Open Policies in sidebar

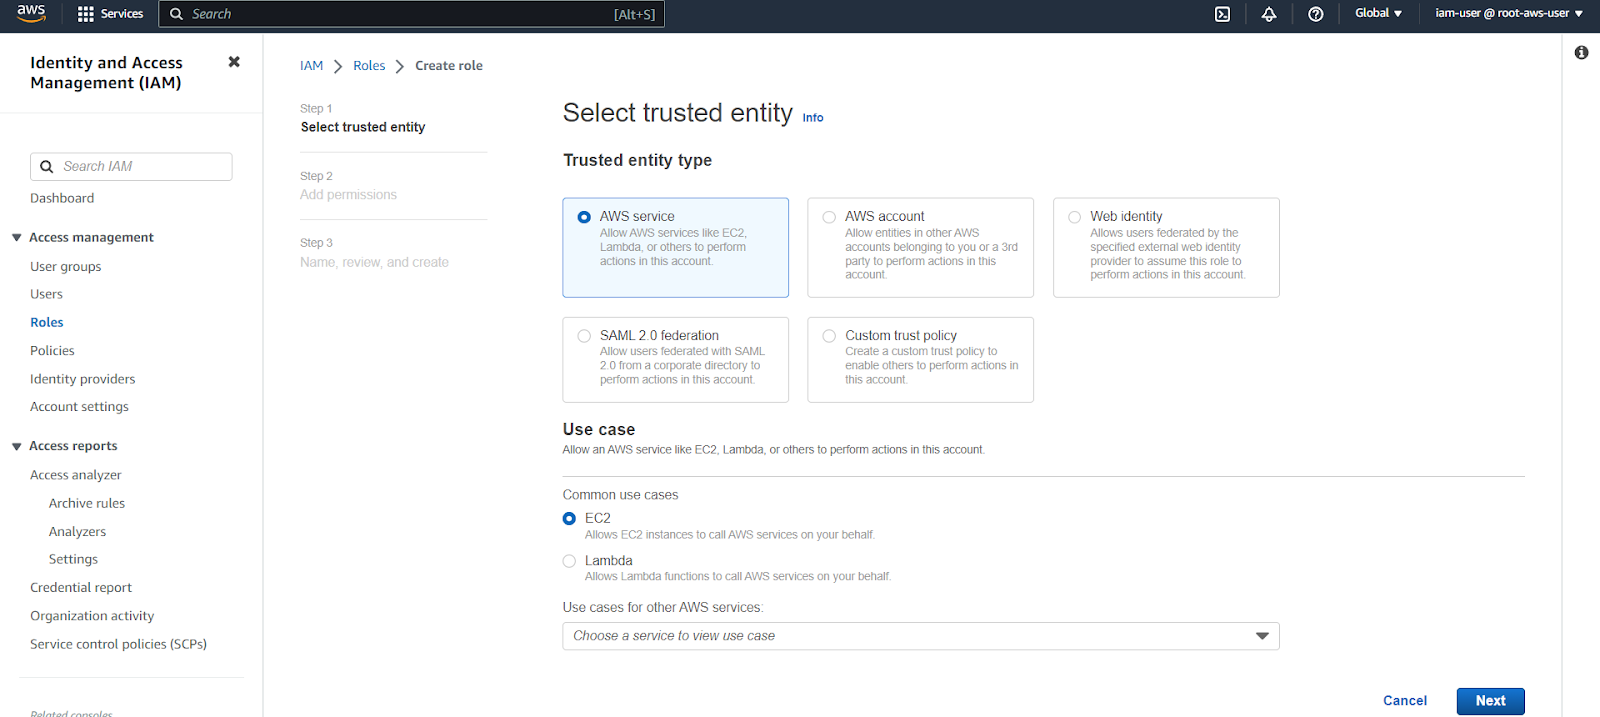tap(52, 351)
